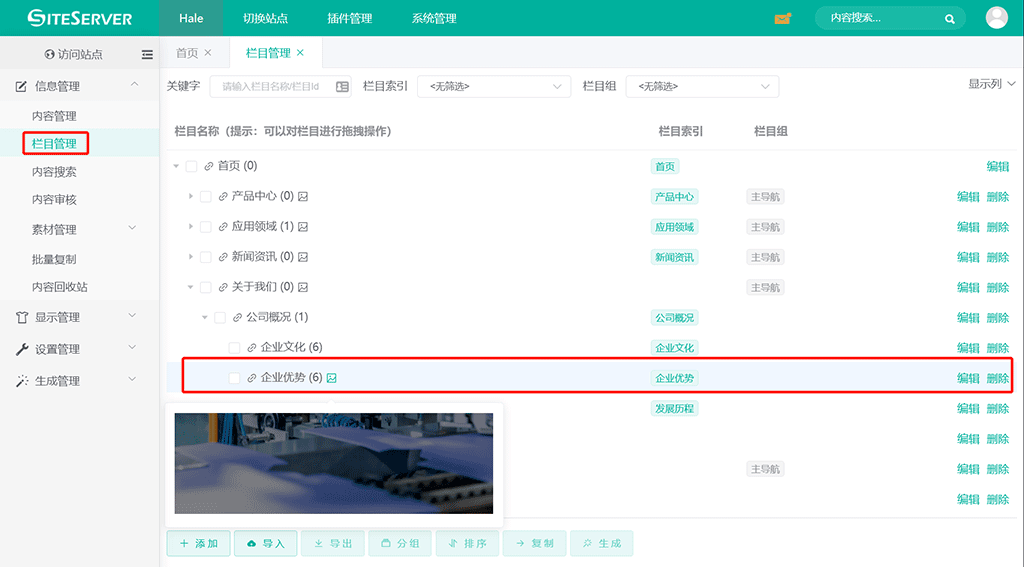Toggle the sidebar hamburger menu icon
The height and width of the screenshot is (567, 1024).
click(147, 55)
